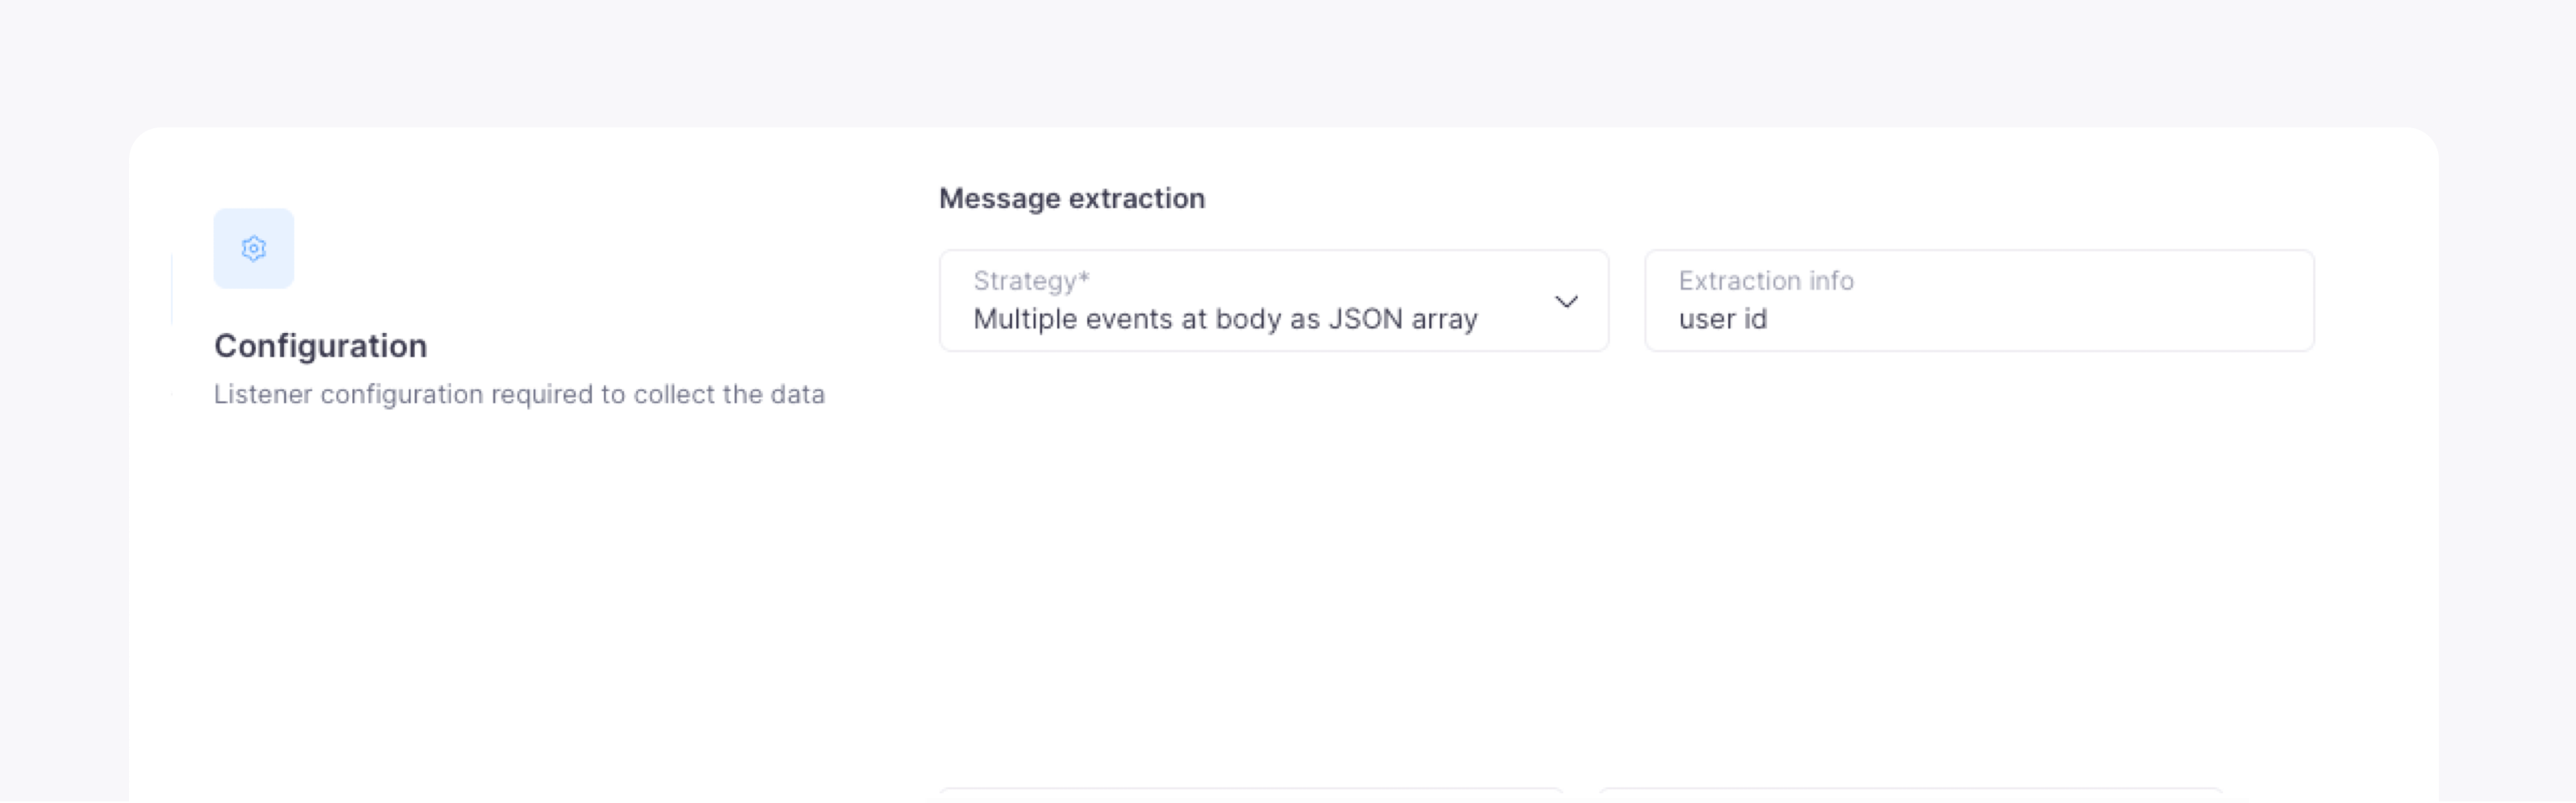The height and width of the screenshot is (803, 2576).
Task: Click the Configuration gear icon
Action: click(254, 248)
